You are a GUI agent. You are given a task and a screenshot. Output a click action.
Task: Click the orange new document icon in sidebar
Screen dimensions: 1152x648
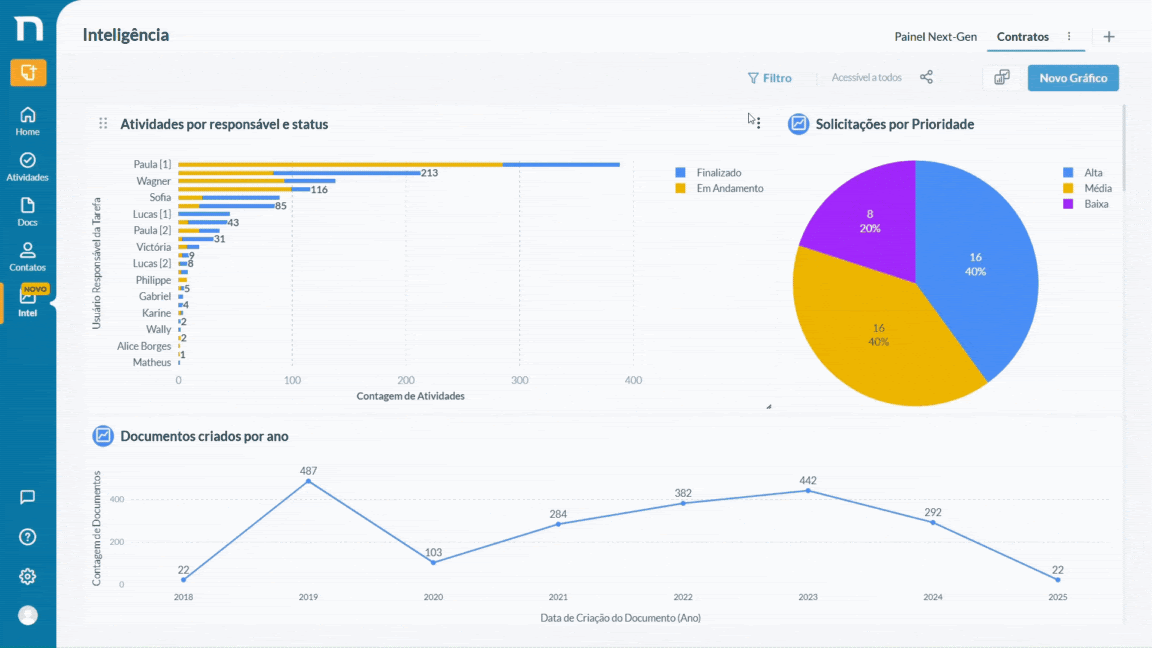28,73
